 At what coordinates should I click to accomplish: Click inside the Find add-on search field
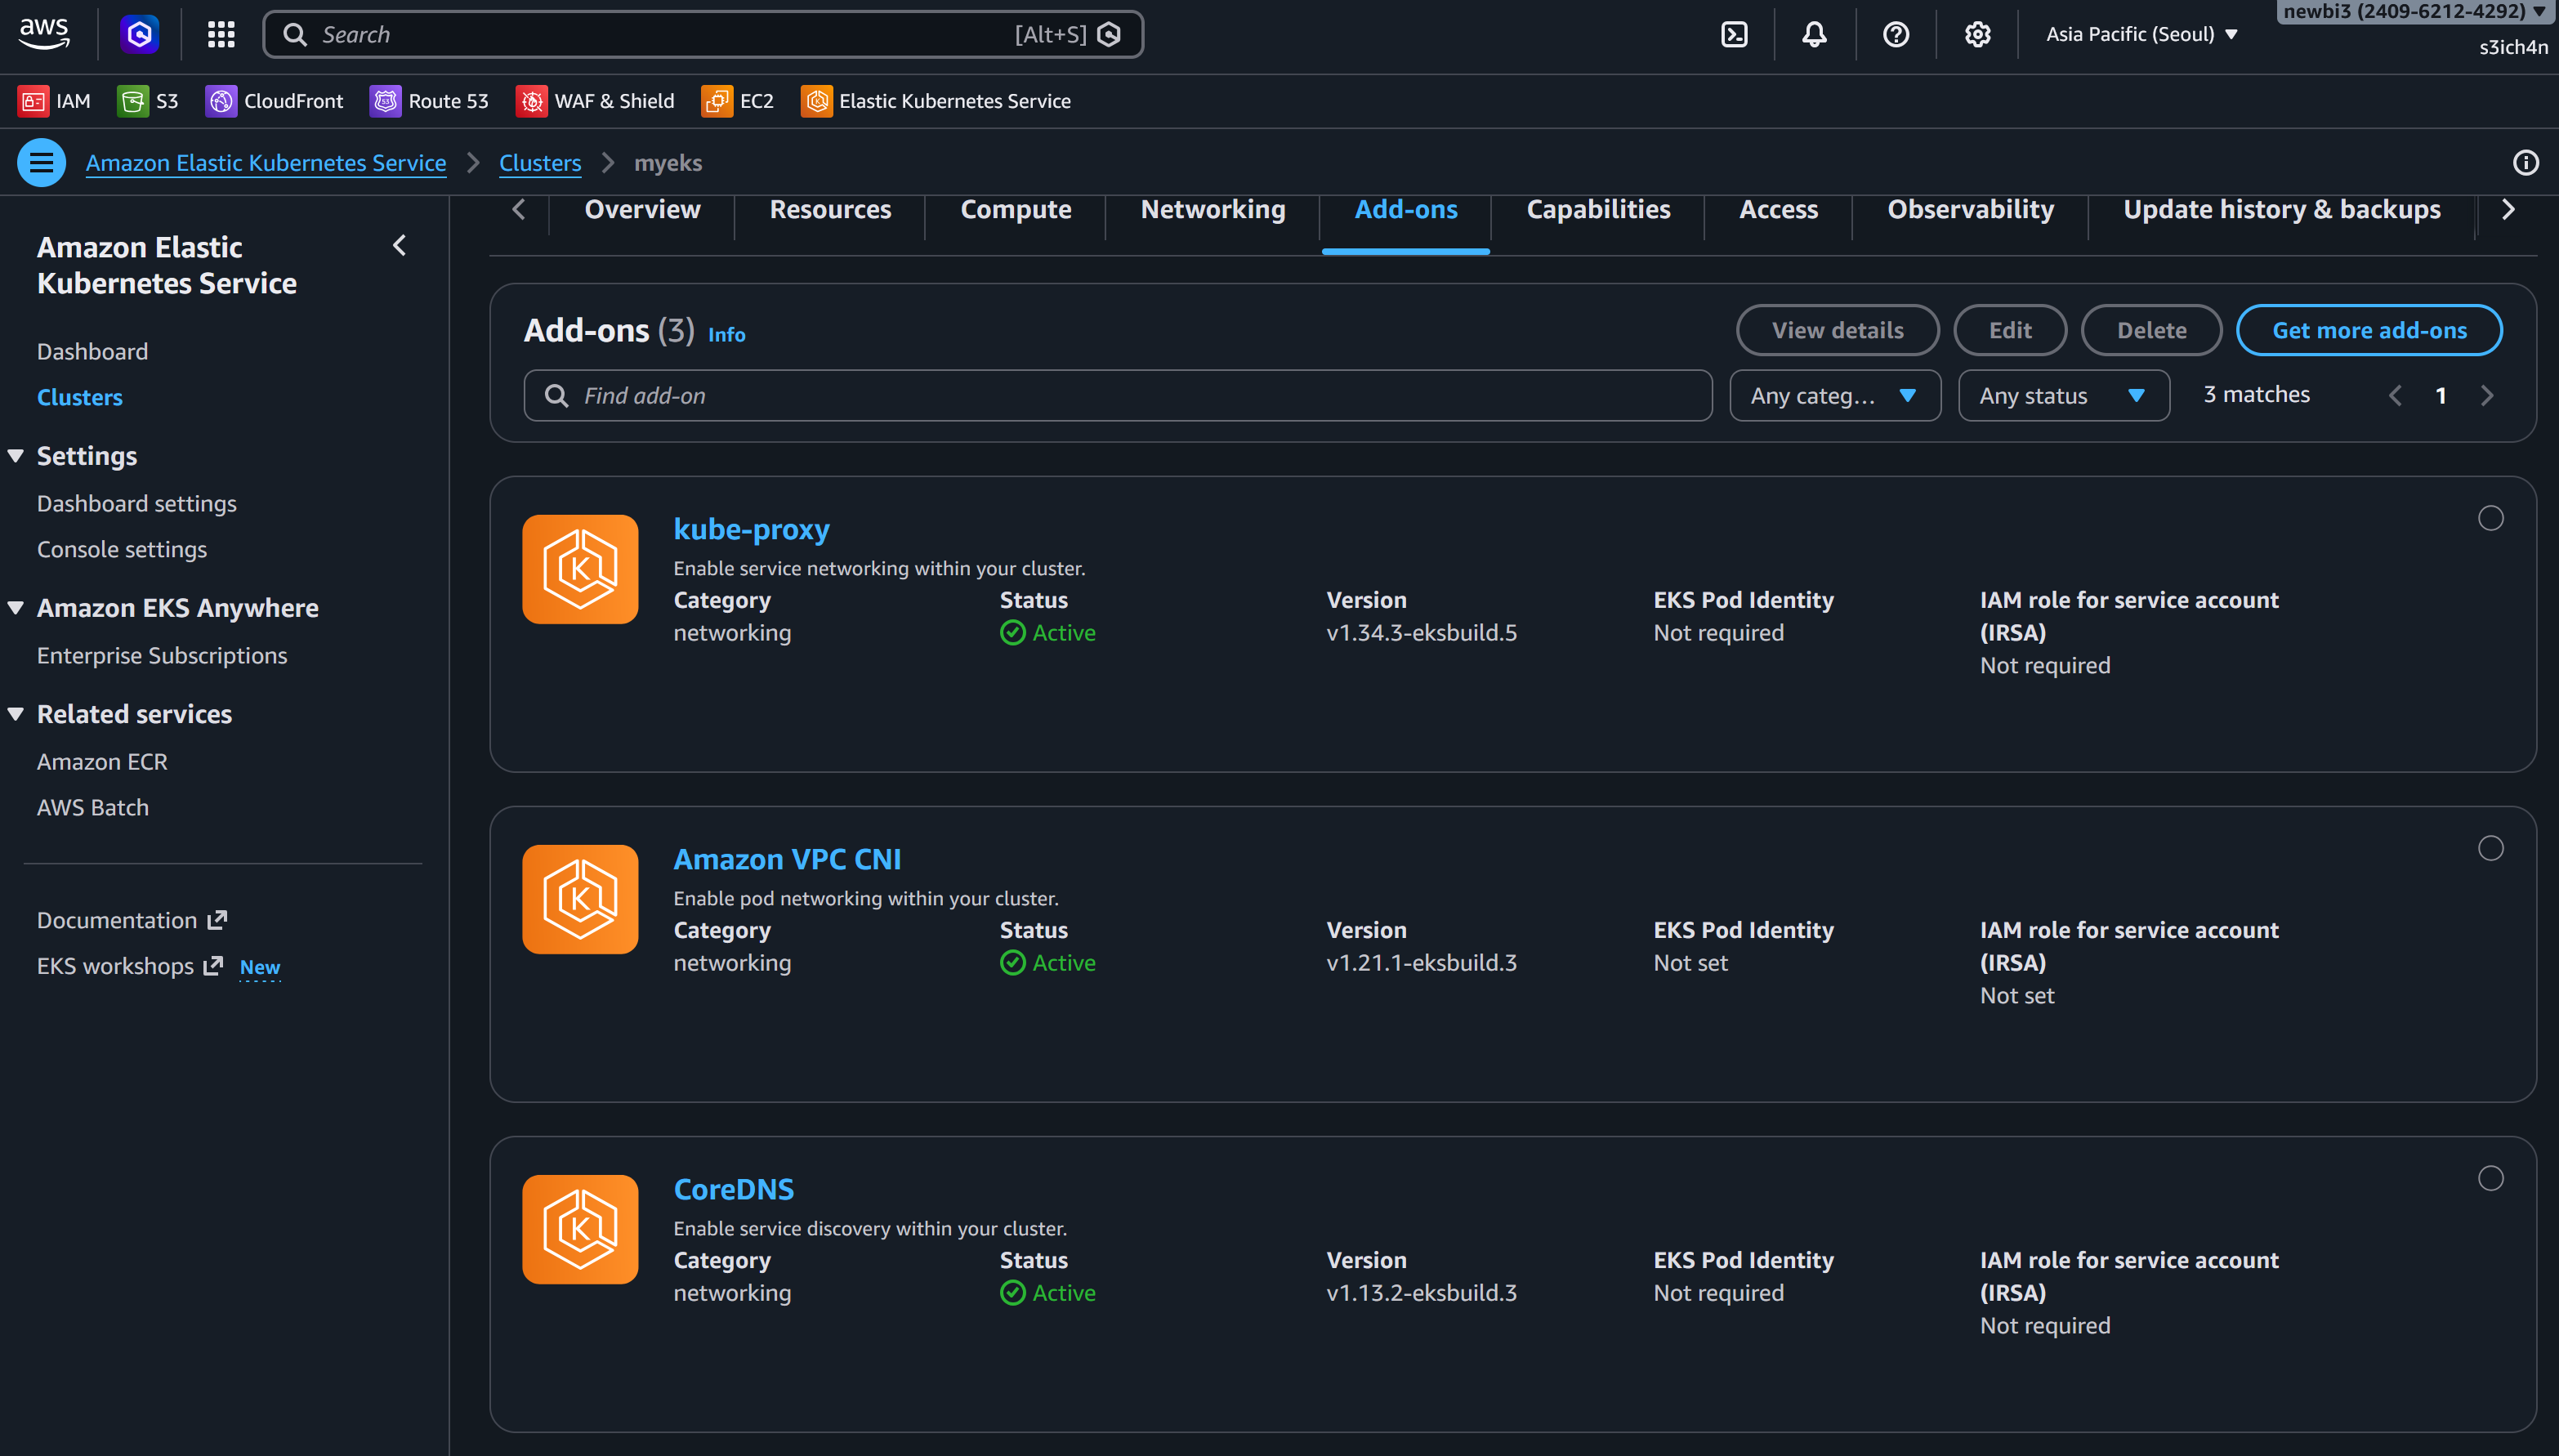pos(1115,395)
